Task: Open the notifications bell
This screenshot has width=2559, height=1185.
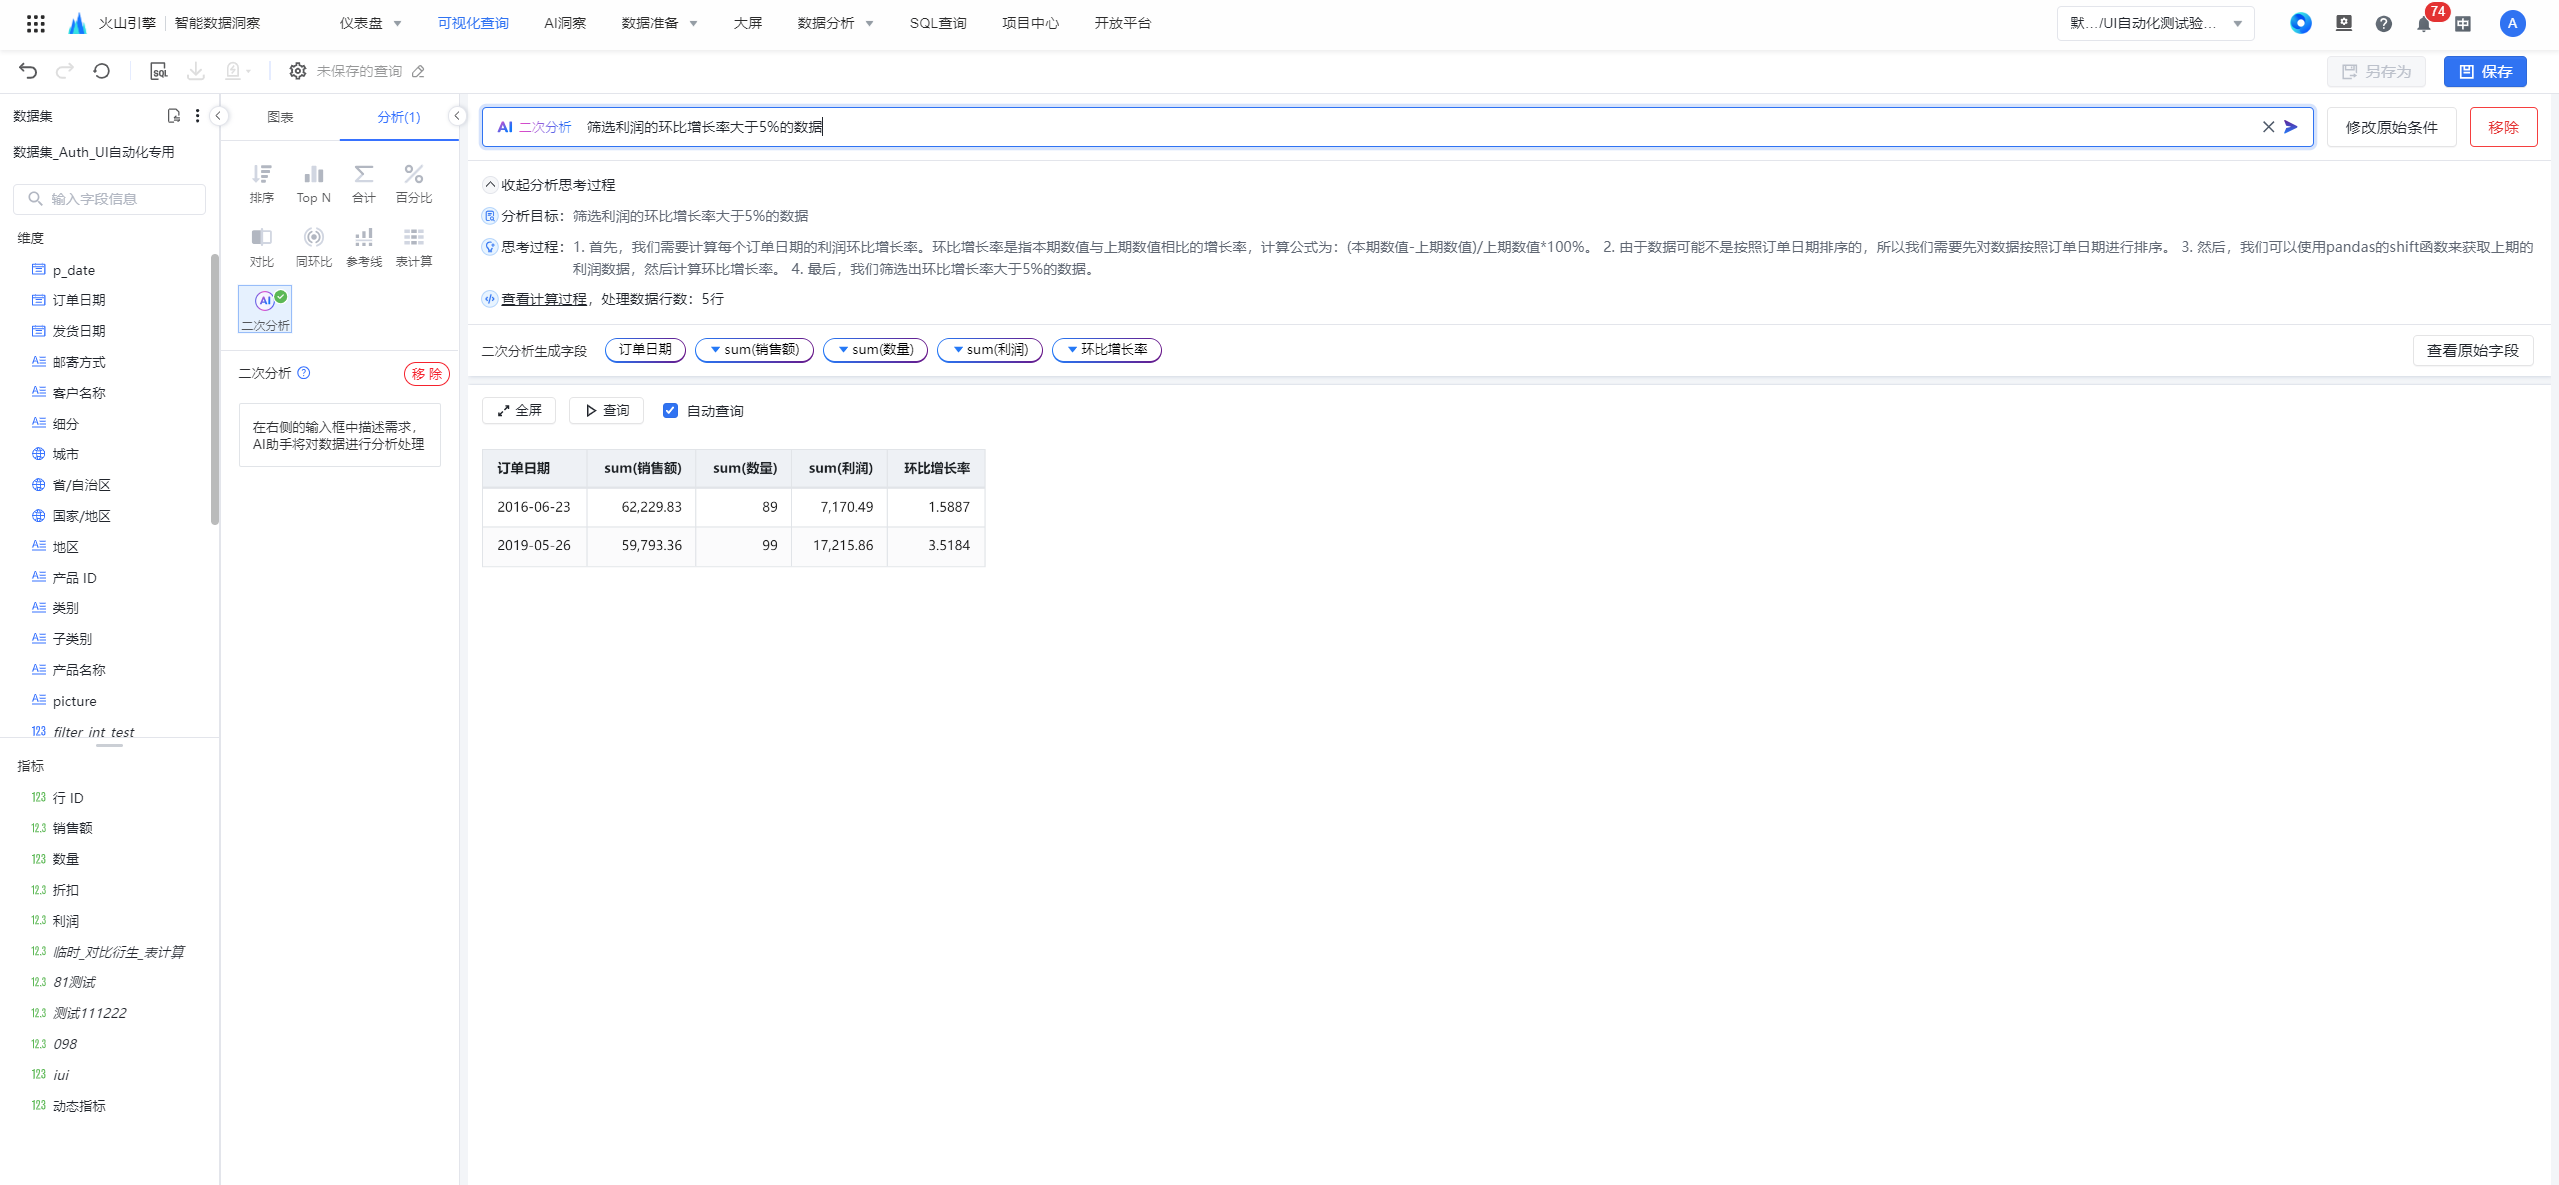Action: tap(2424, 24)
